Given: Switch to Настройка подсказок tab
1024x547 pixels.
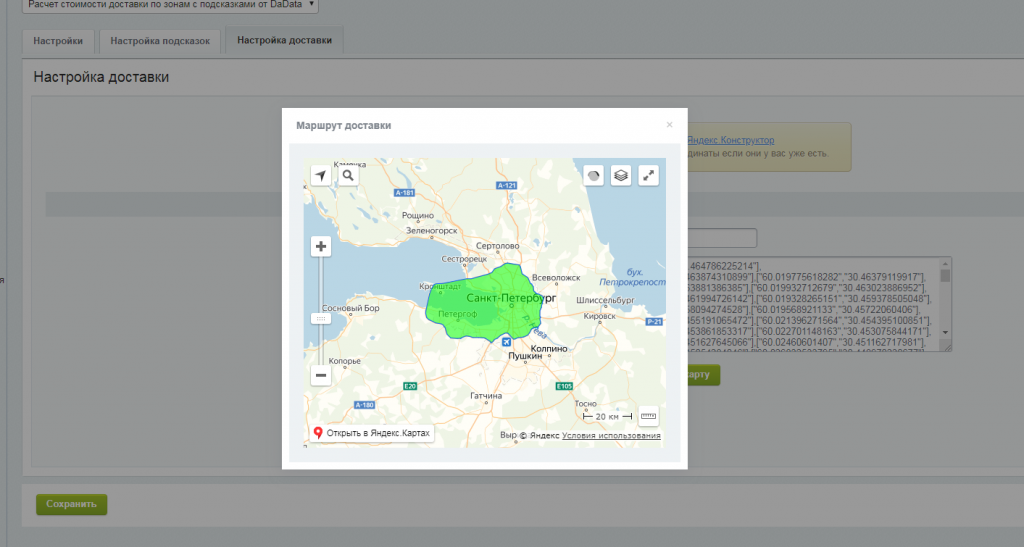Looking at the screenshot, I should tap(160, 41).
